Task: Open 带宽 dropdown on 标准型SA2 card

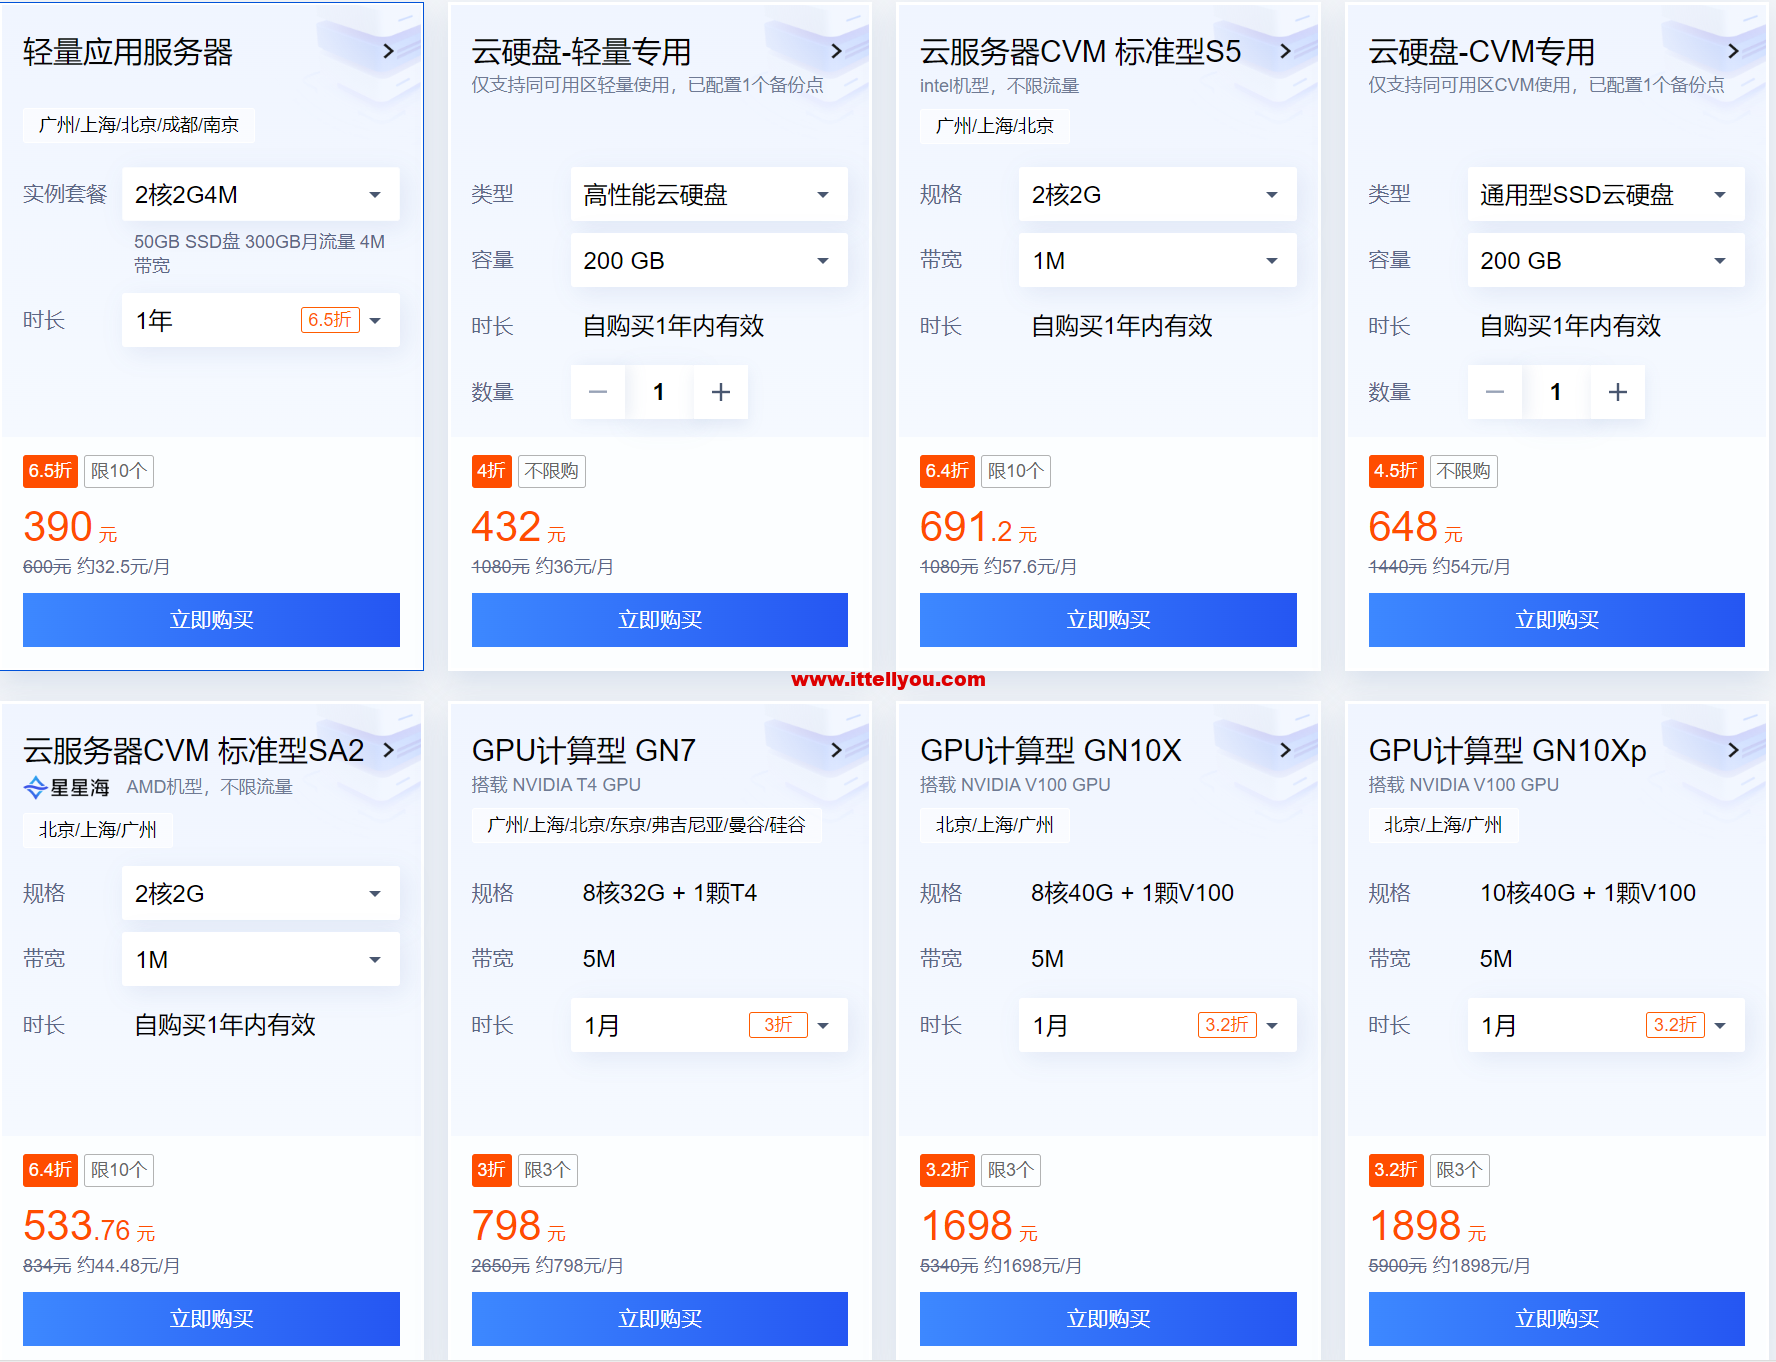Action: 261,959
